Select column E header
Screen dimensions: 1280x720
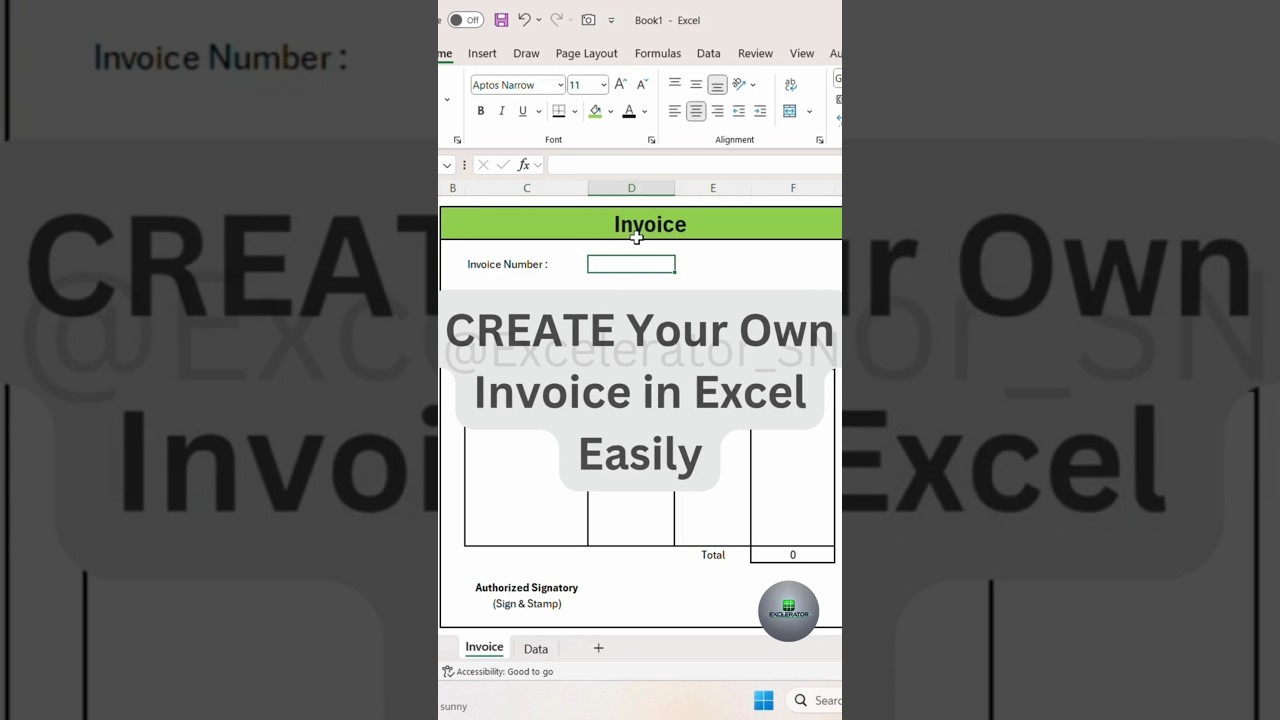(x=713, y=188)
